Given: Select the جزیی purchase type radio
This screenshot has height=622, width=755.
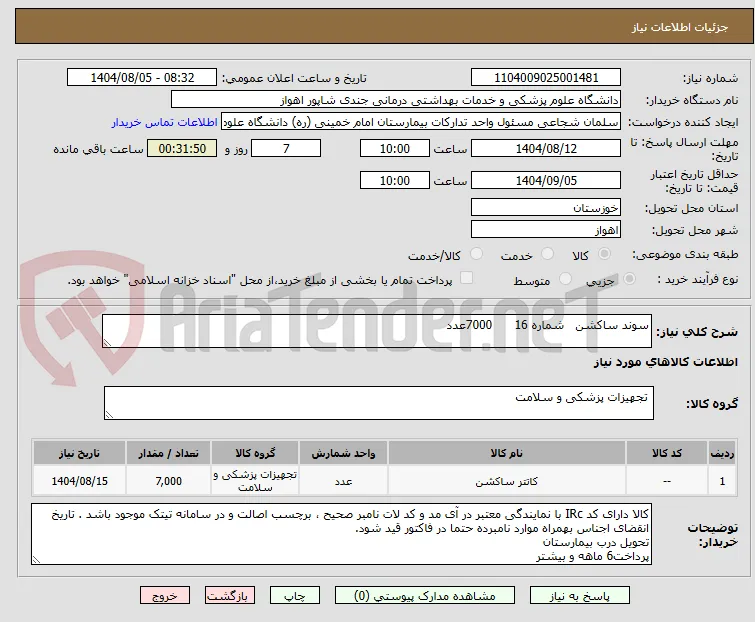Looking at the screenshot, I should point(629,279).
